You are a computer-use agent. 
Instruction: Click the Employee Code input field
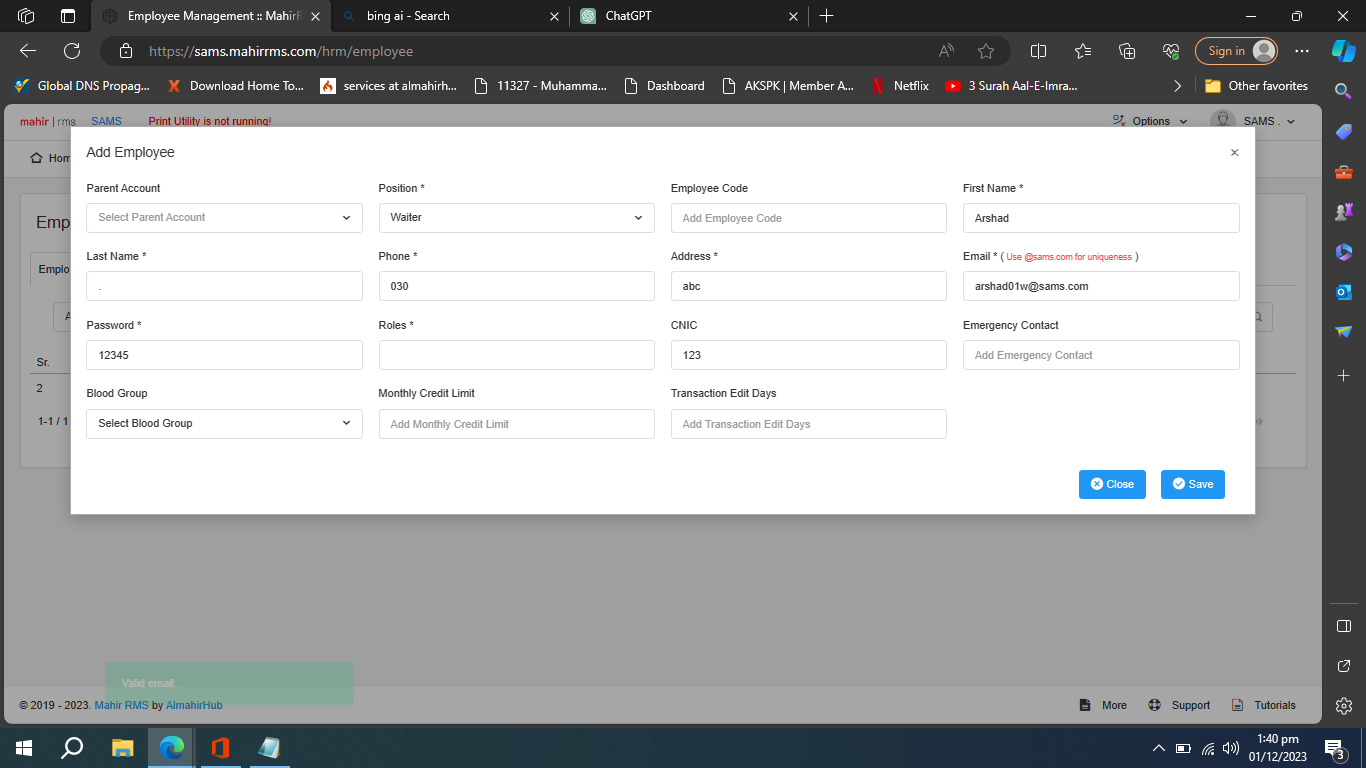[808, 218]
